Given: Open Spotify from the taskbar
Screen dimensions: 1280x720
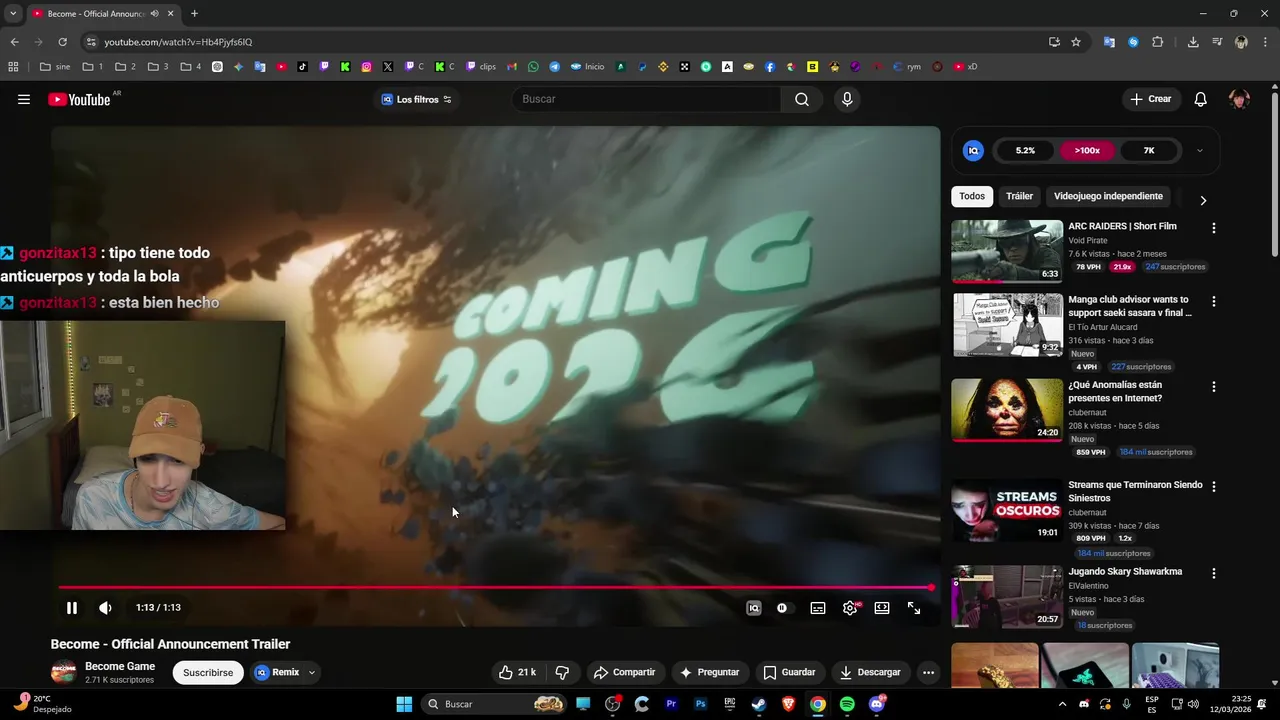Looking at the screenshot, I should point(847,704).
